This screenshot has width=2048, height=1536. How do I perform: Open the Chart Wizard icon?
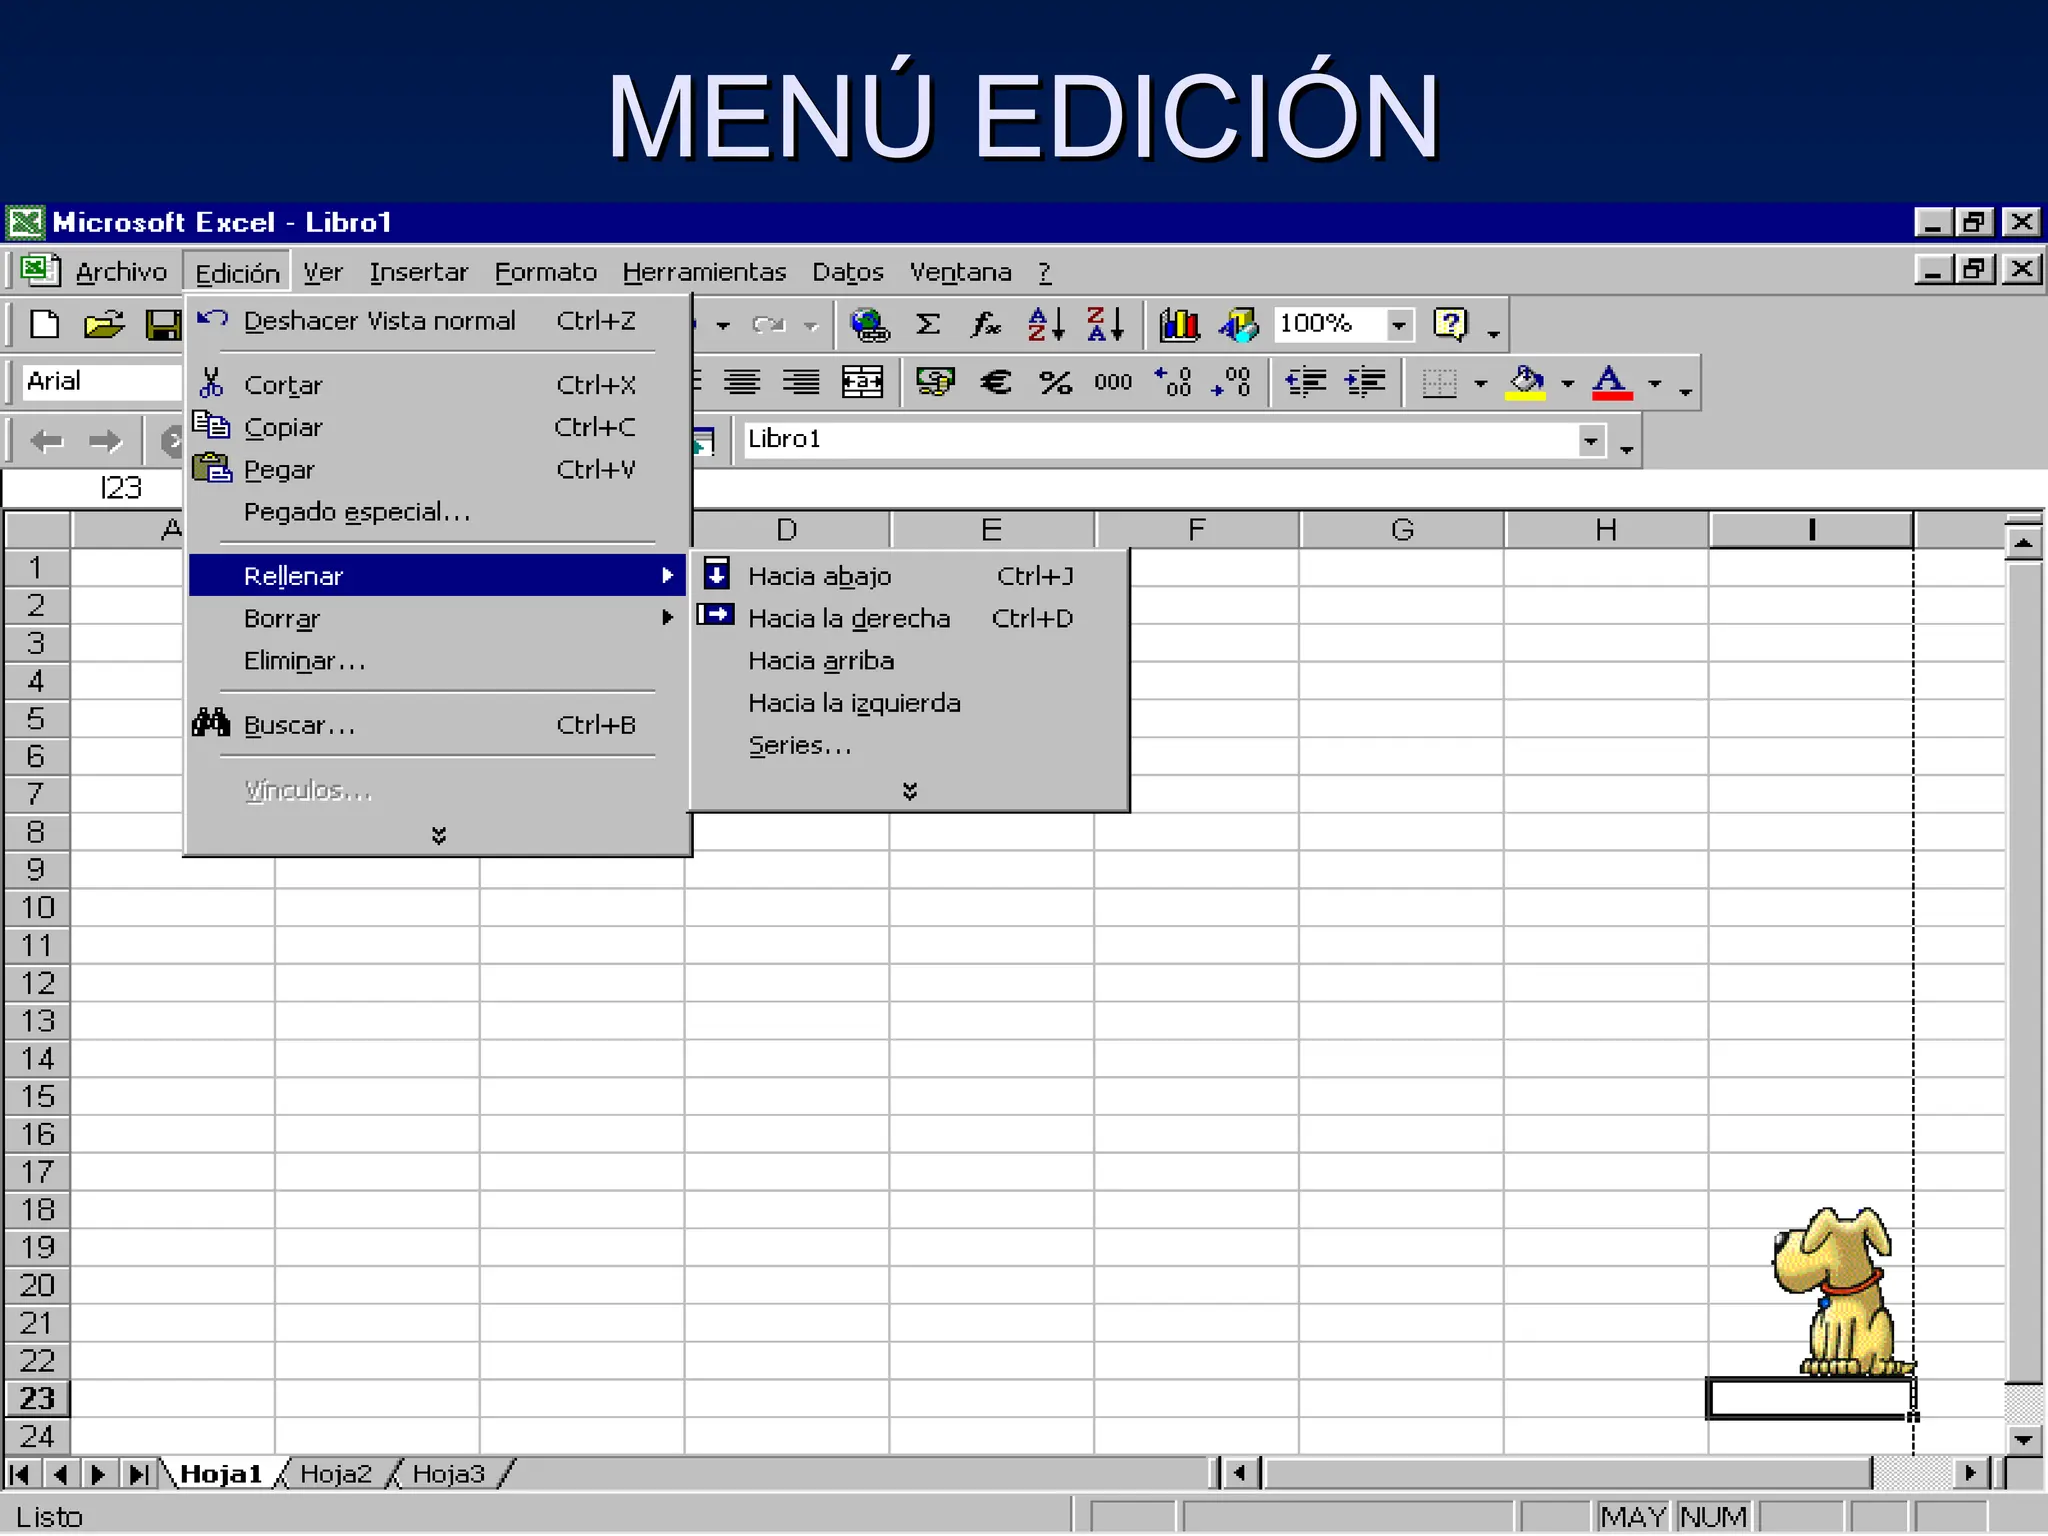click(1179, 324)
